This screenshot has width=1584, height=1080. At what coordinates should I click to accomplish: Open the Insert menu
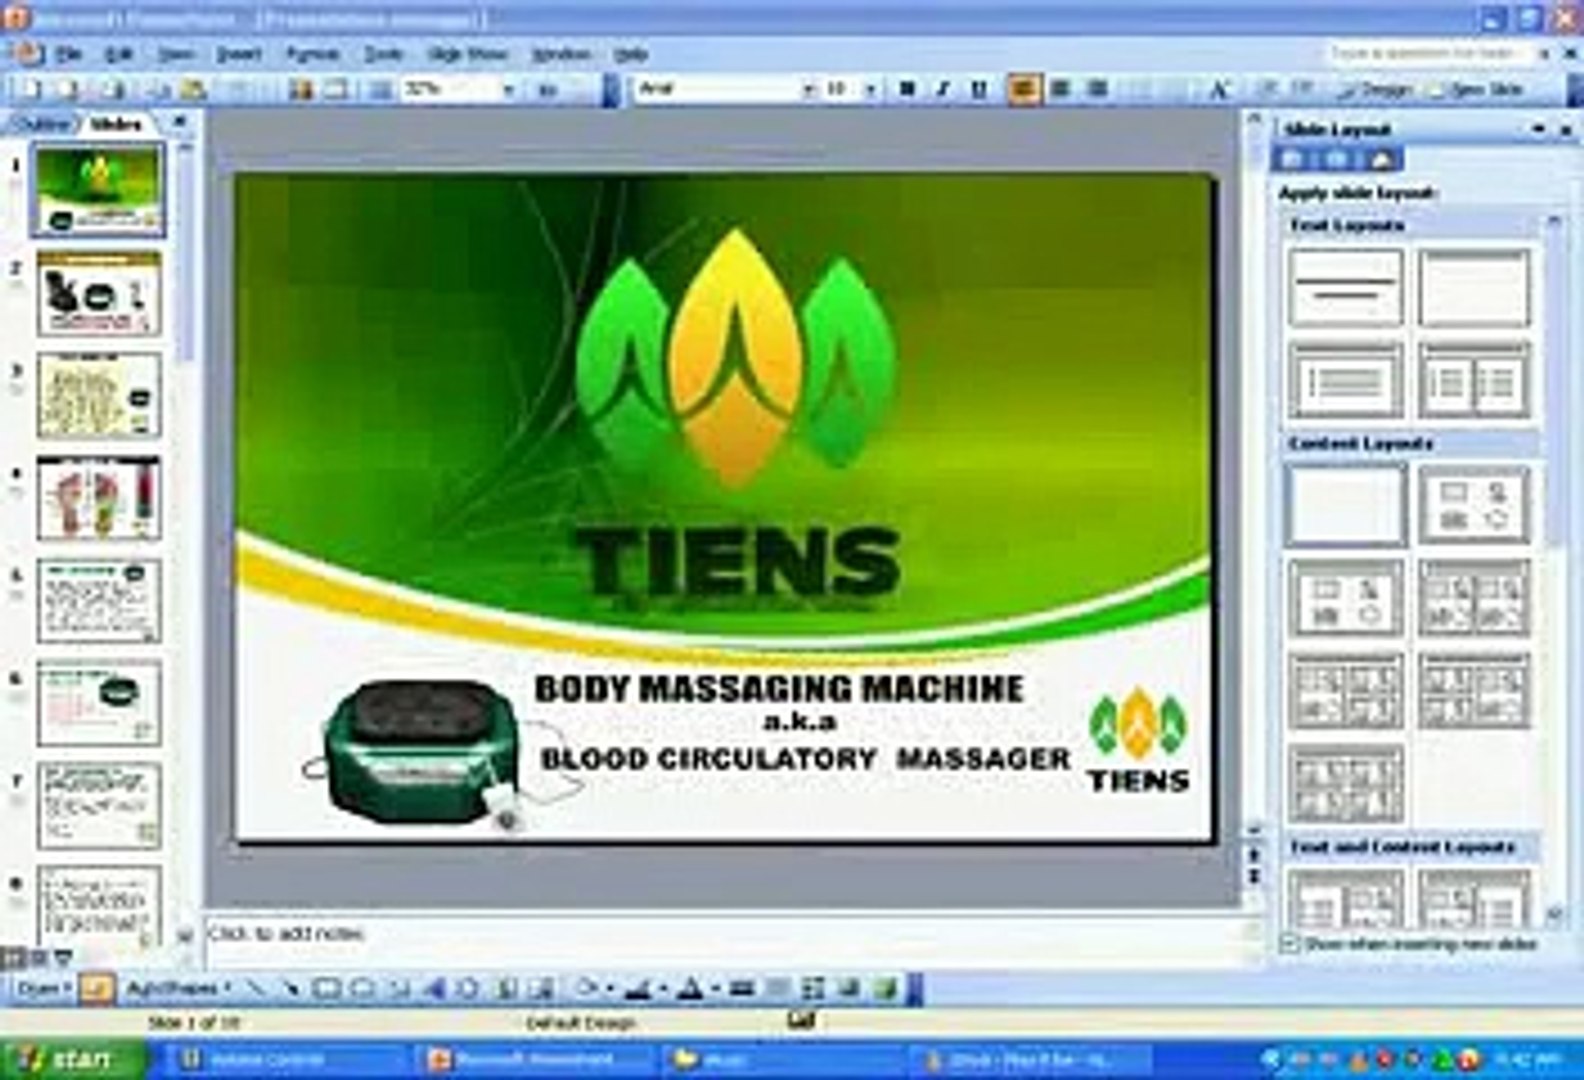(x=239, y=53)
